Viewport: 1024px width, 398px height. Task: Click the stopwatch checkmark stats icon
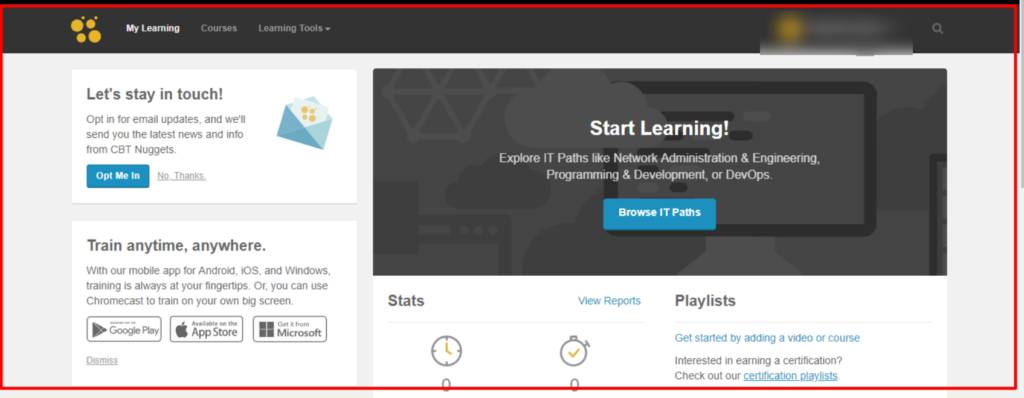click(x=575, y=351)
